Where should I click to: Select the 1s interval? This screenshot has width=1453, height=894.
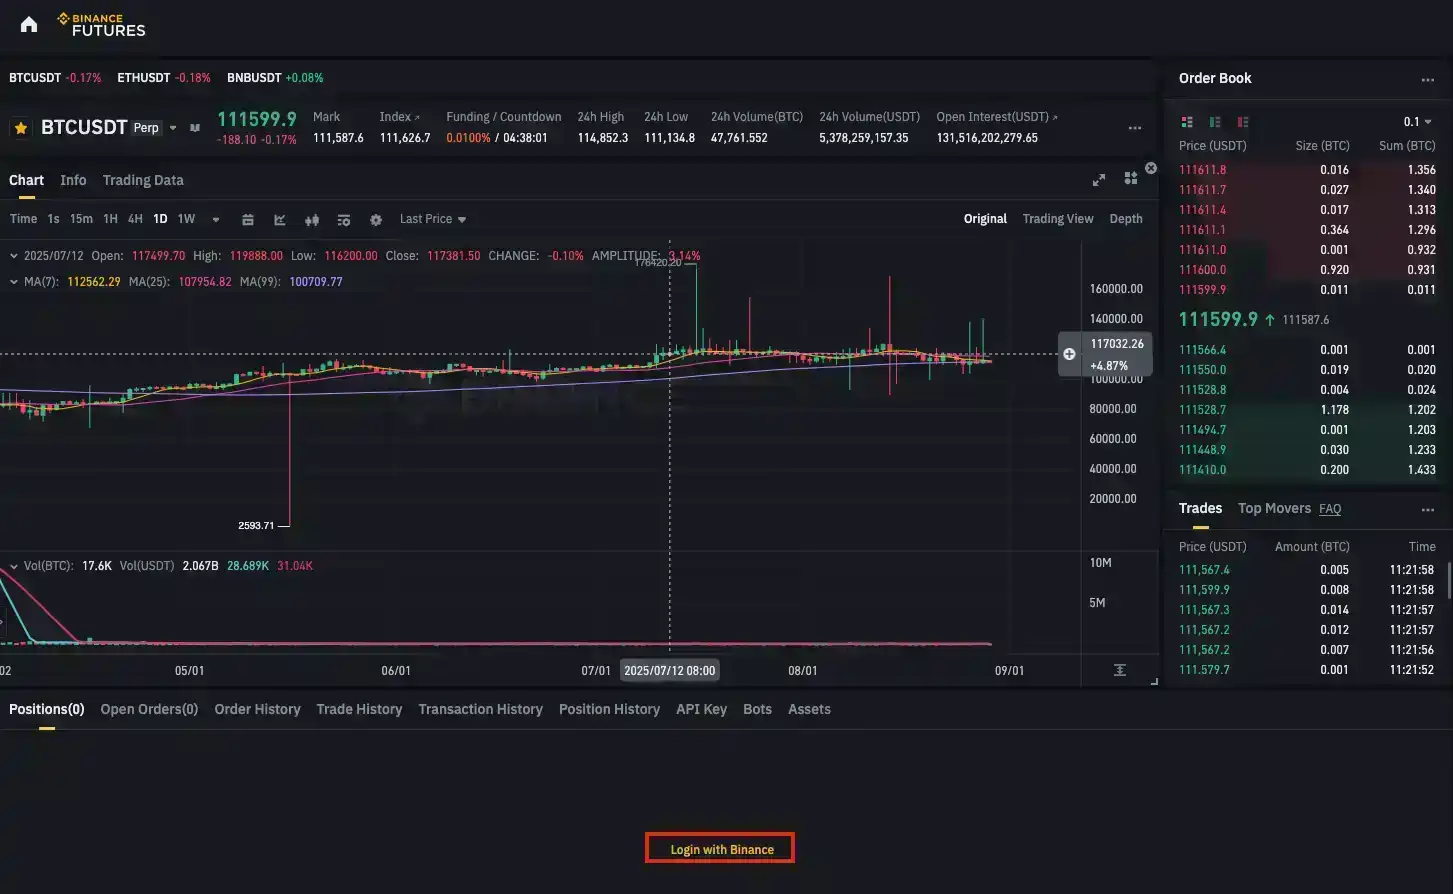click(x=53, y=219)
